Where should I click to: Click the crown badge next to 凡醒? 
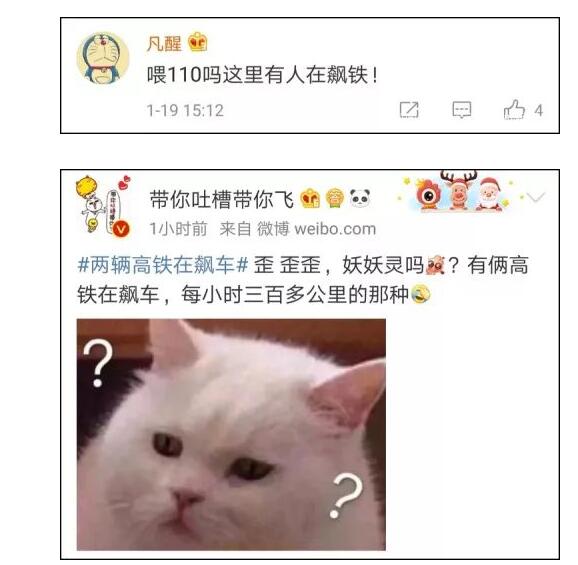tap(198, 42)
